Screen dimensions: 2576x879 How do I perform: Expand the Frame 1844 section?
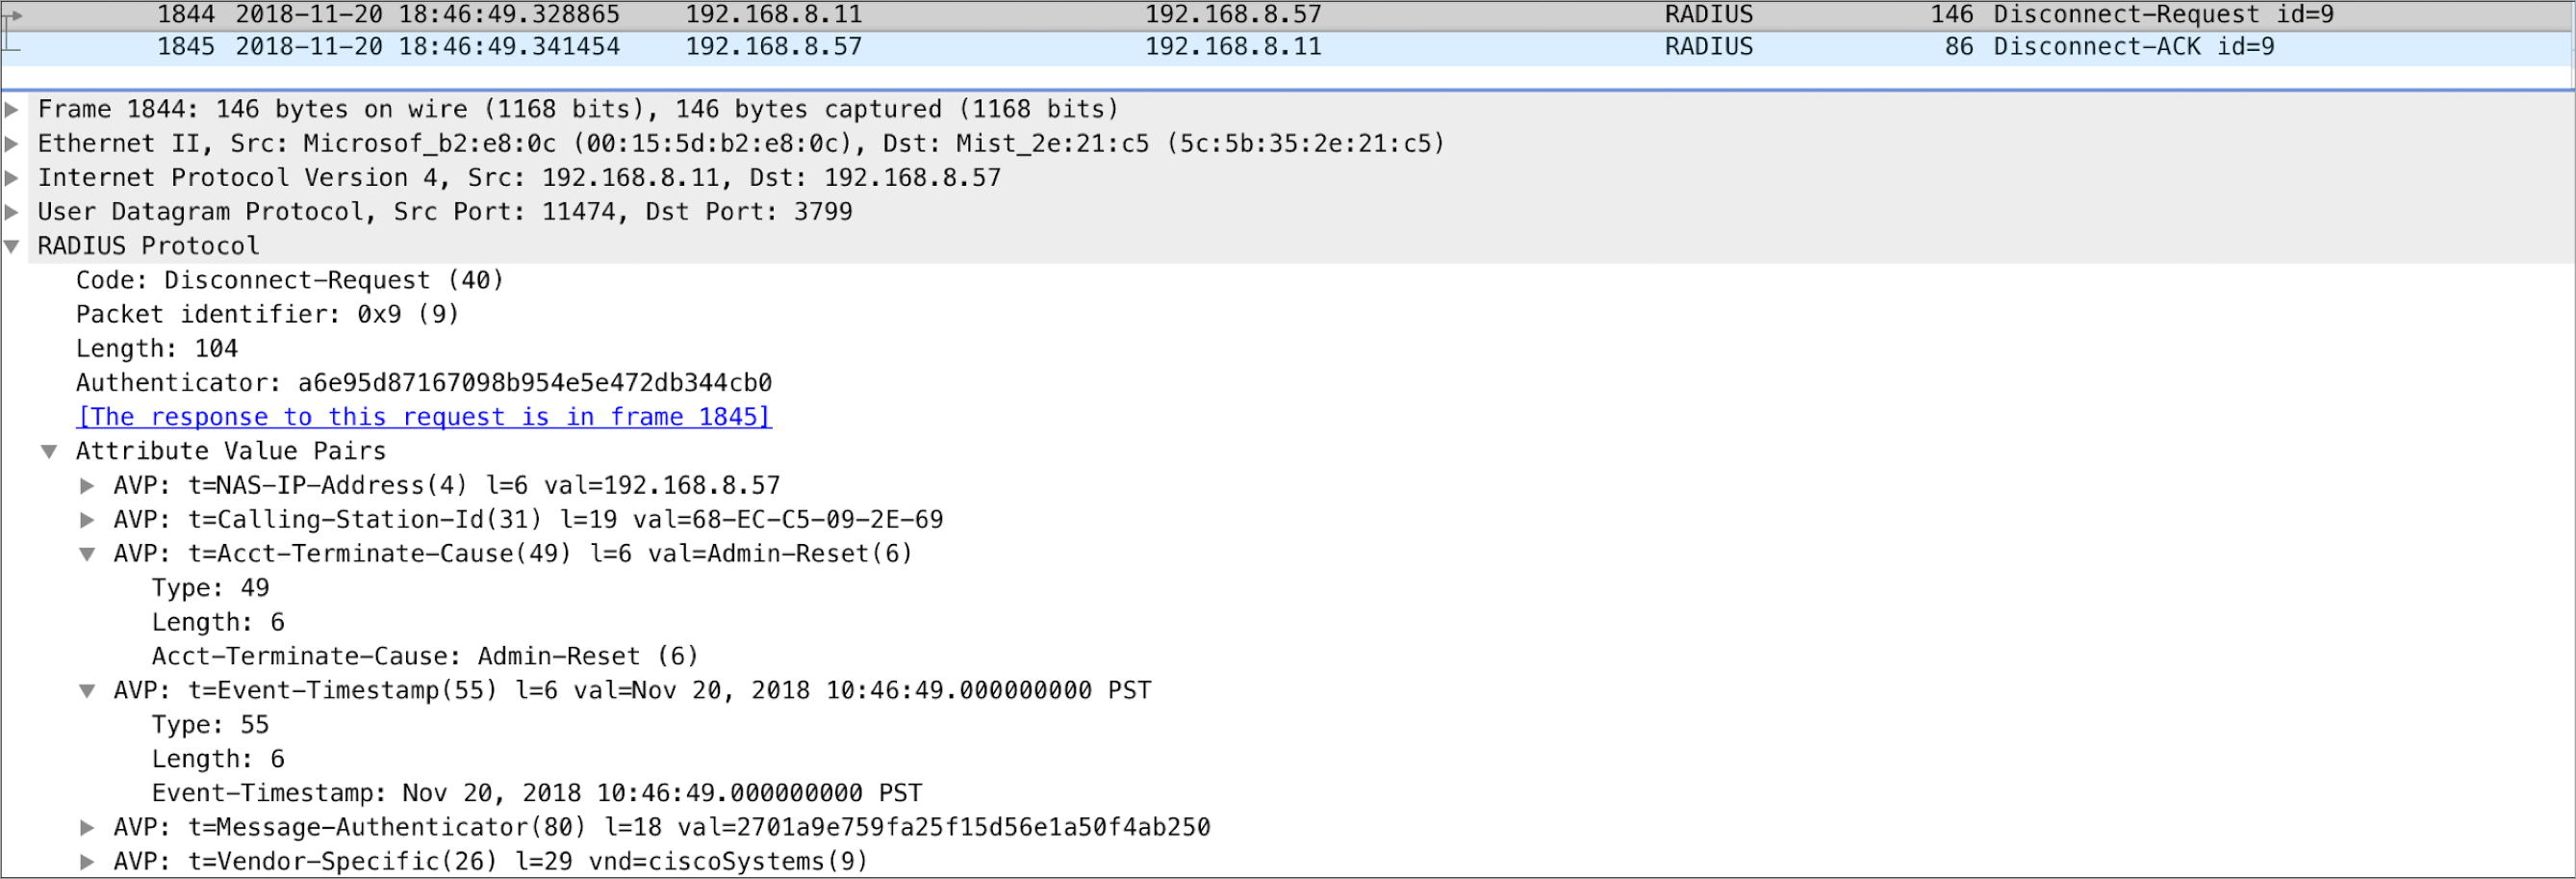pyautogui.click(x=12, y=109)
